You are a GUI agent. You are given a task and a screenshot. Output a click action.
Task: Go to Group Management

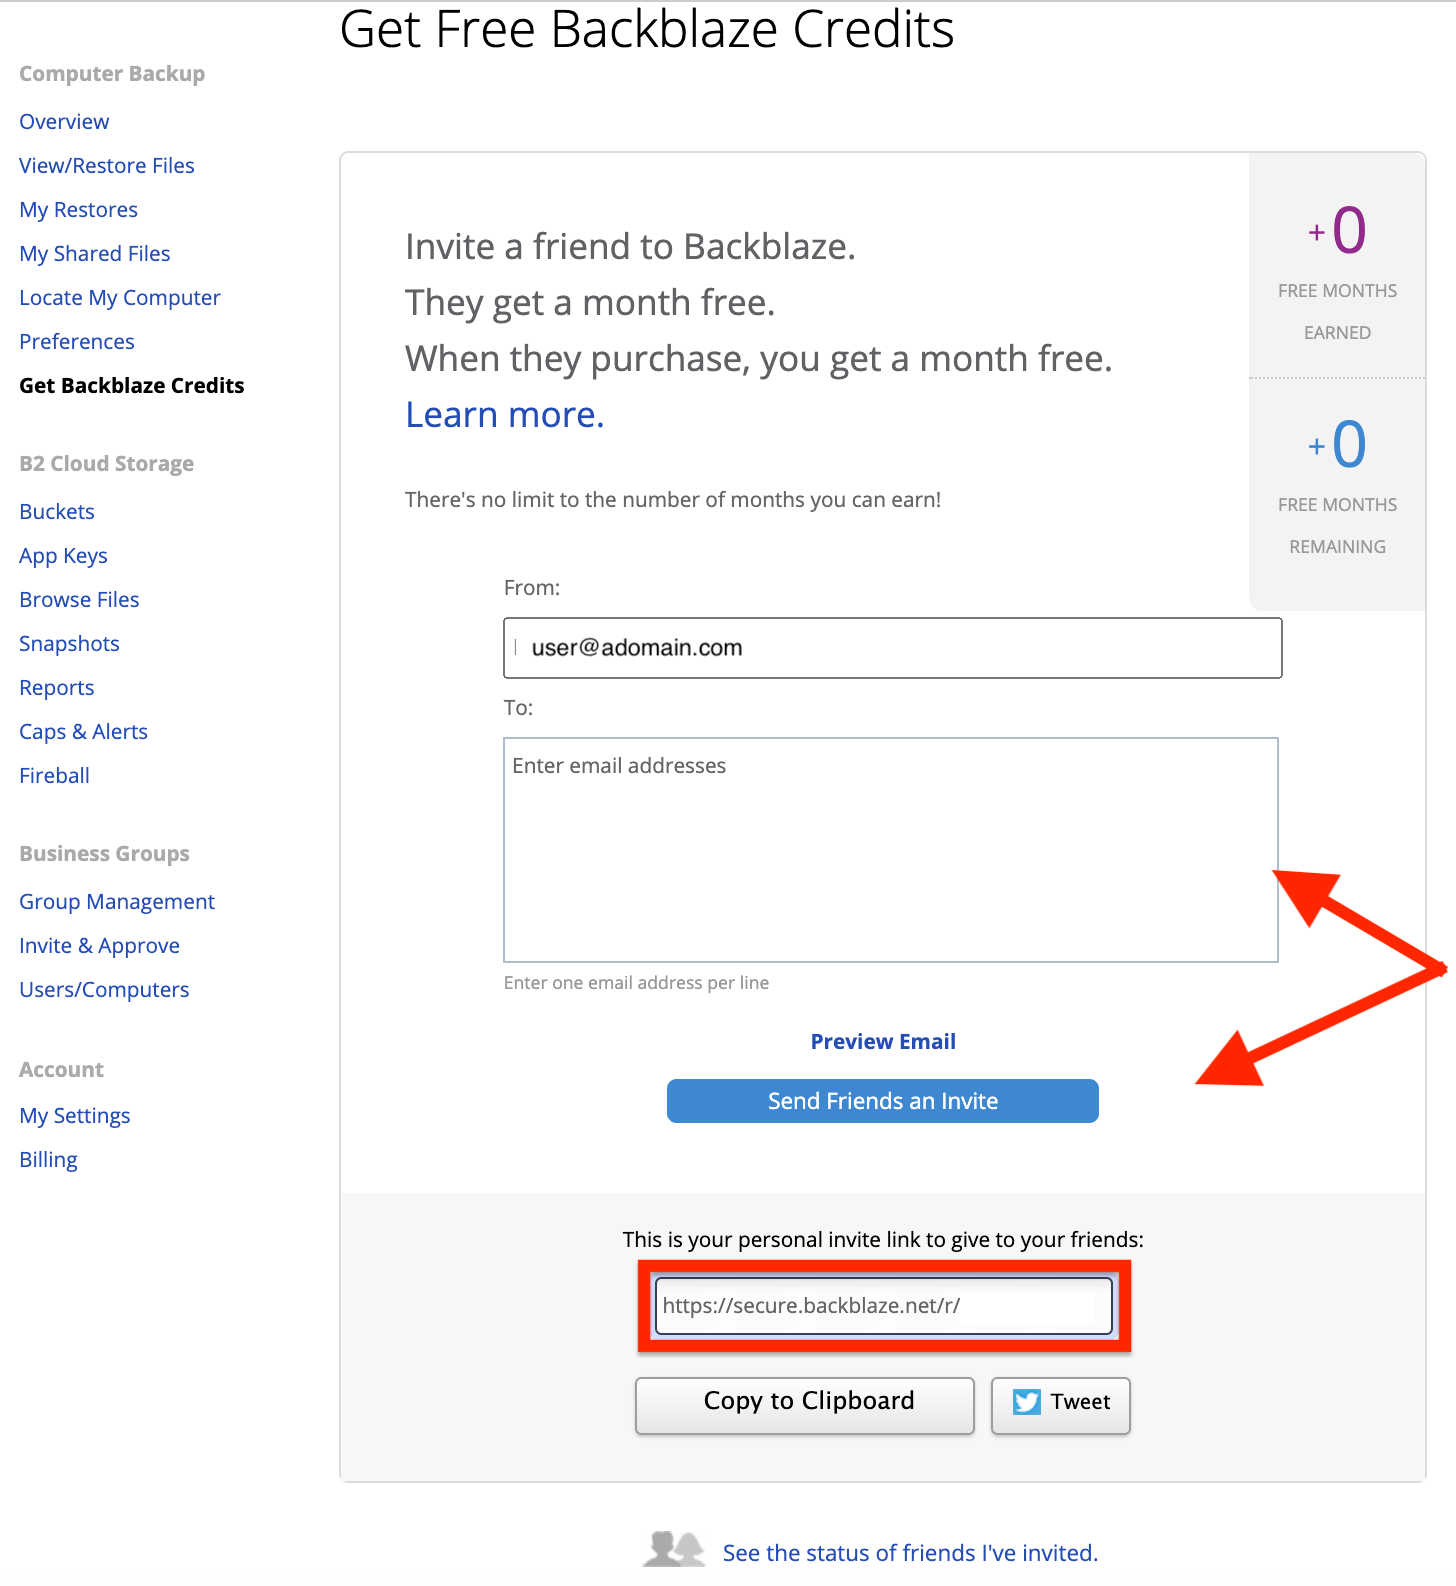point(117,902)
